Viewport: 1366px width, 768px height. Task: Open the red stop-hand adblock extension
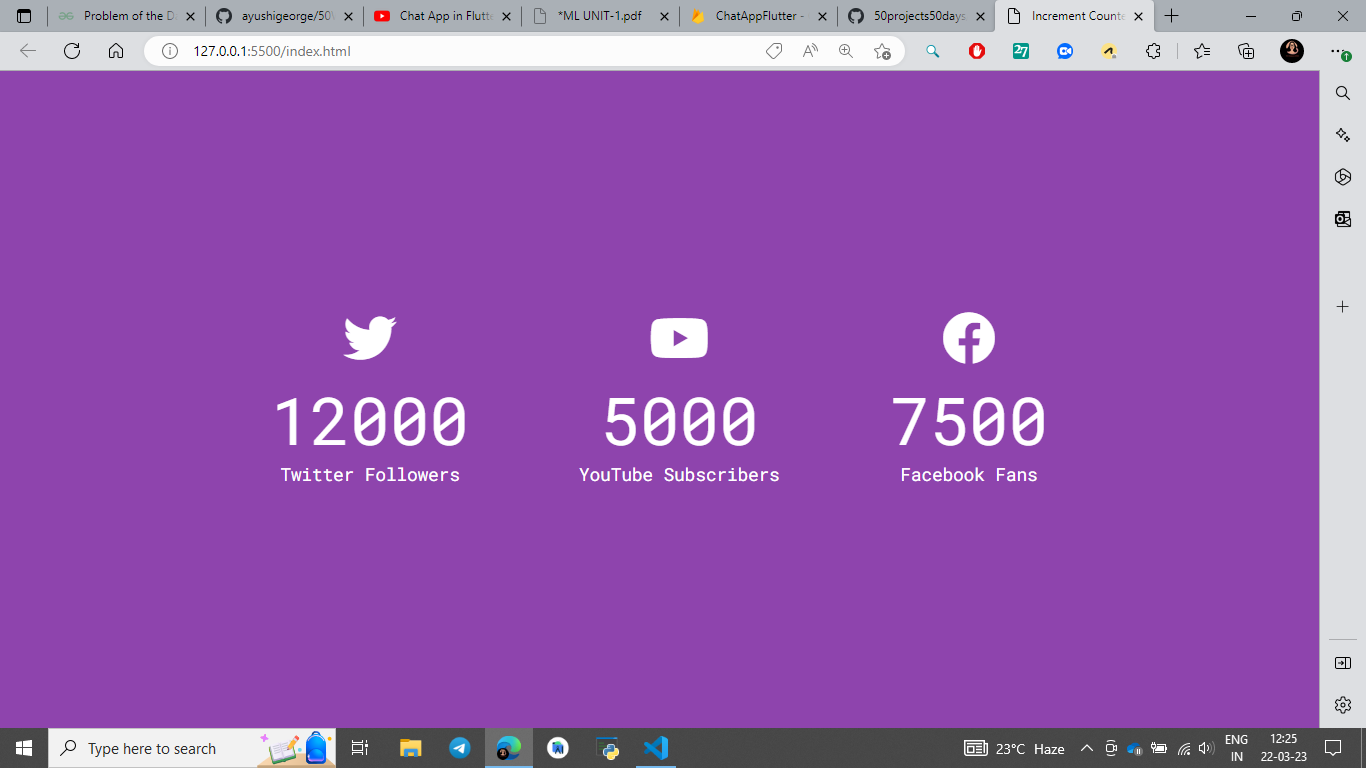(977, 51)
